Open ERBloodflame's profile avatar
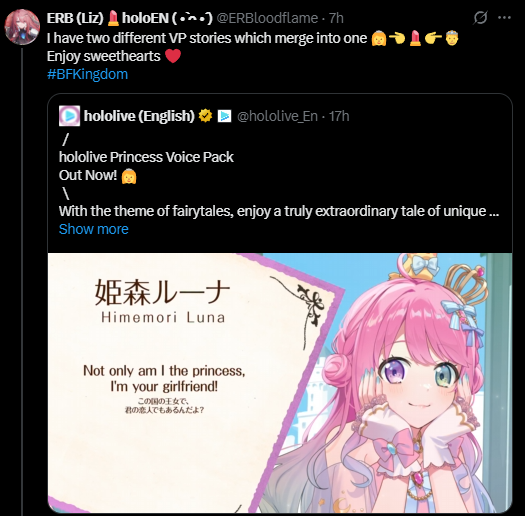This screenshot has height=516, width=525. 22,27
